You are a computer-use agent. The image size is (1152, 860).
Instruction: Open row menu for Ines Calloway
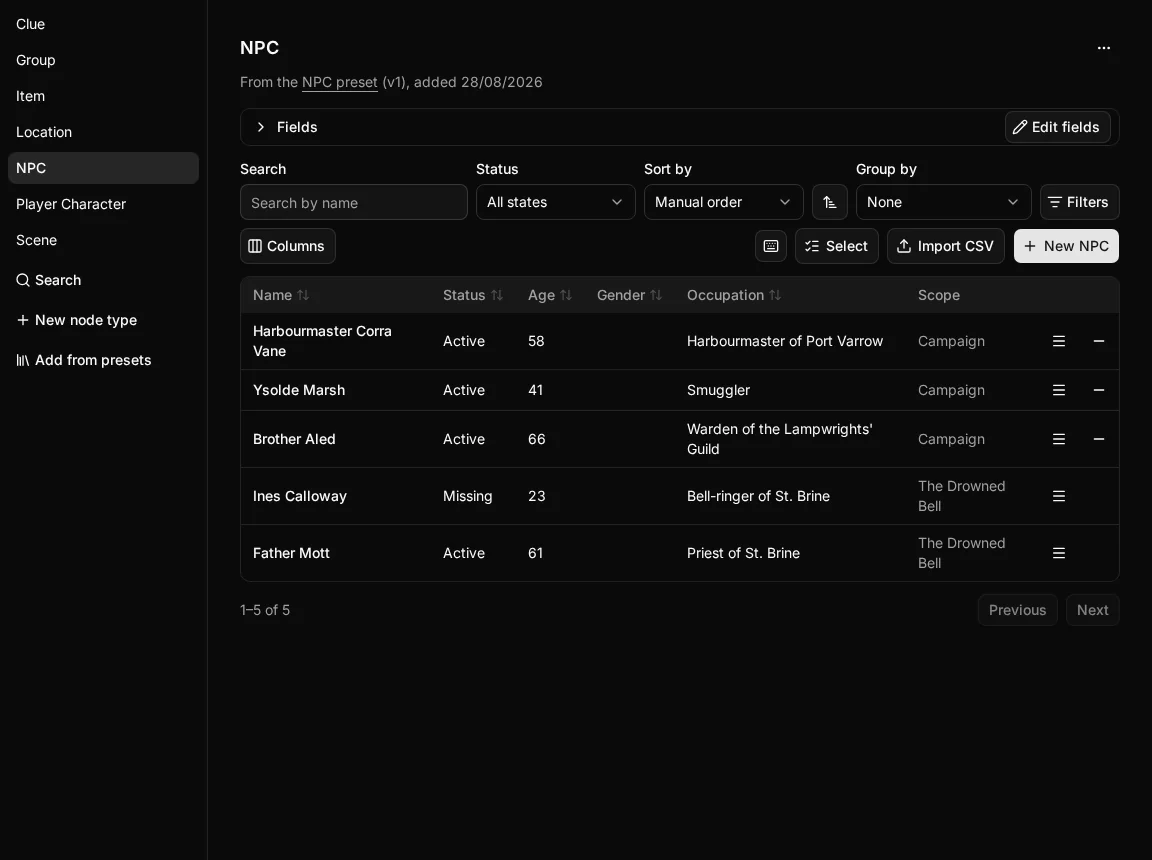tap(1059, 496)
